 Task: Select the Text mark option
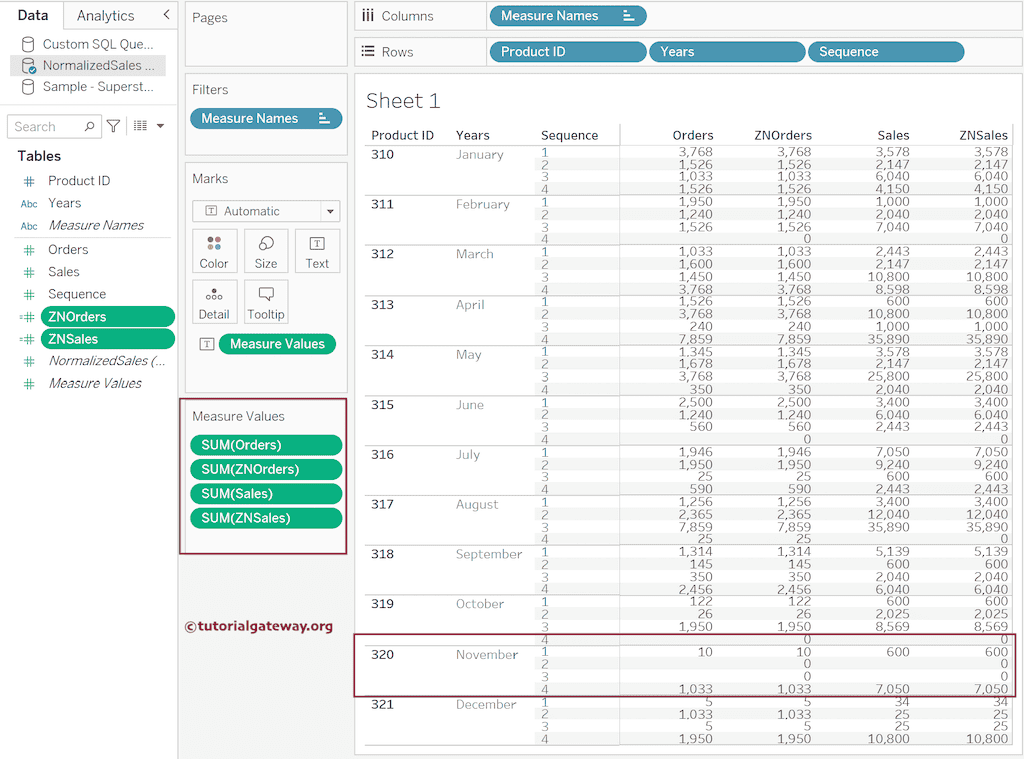point(317,251)
